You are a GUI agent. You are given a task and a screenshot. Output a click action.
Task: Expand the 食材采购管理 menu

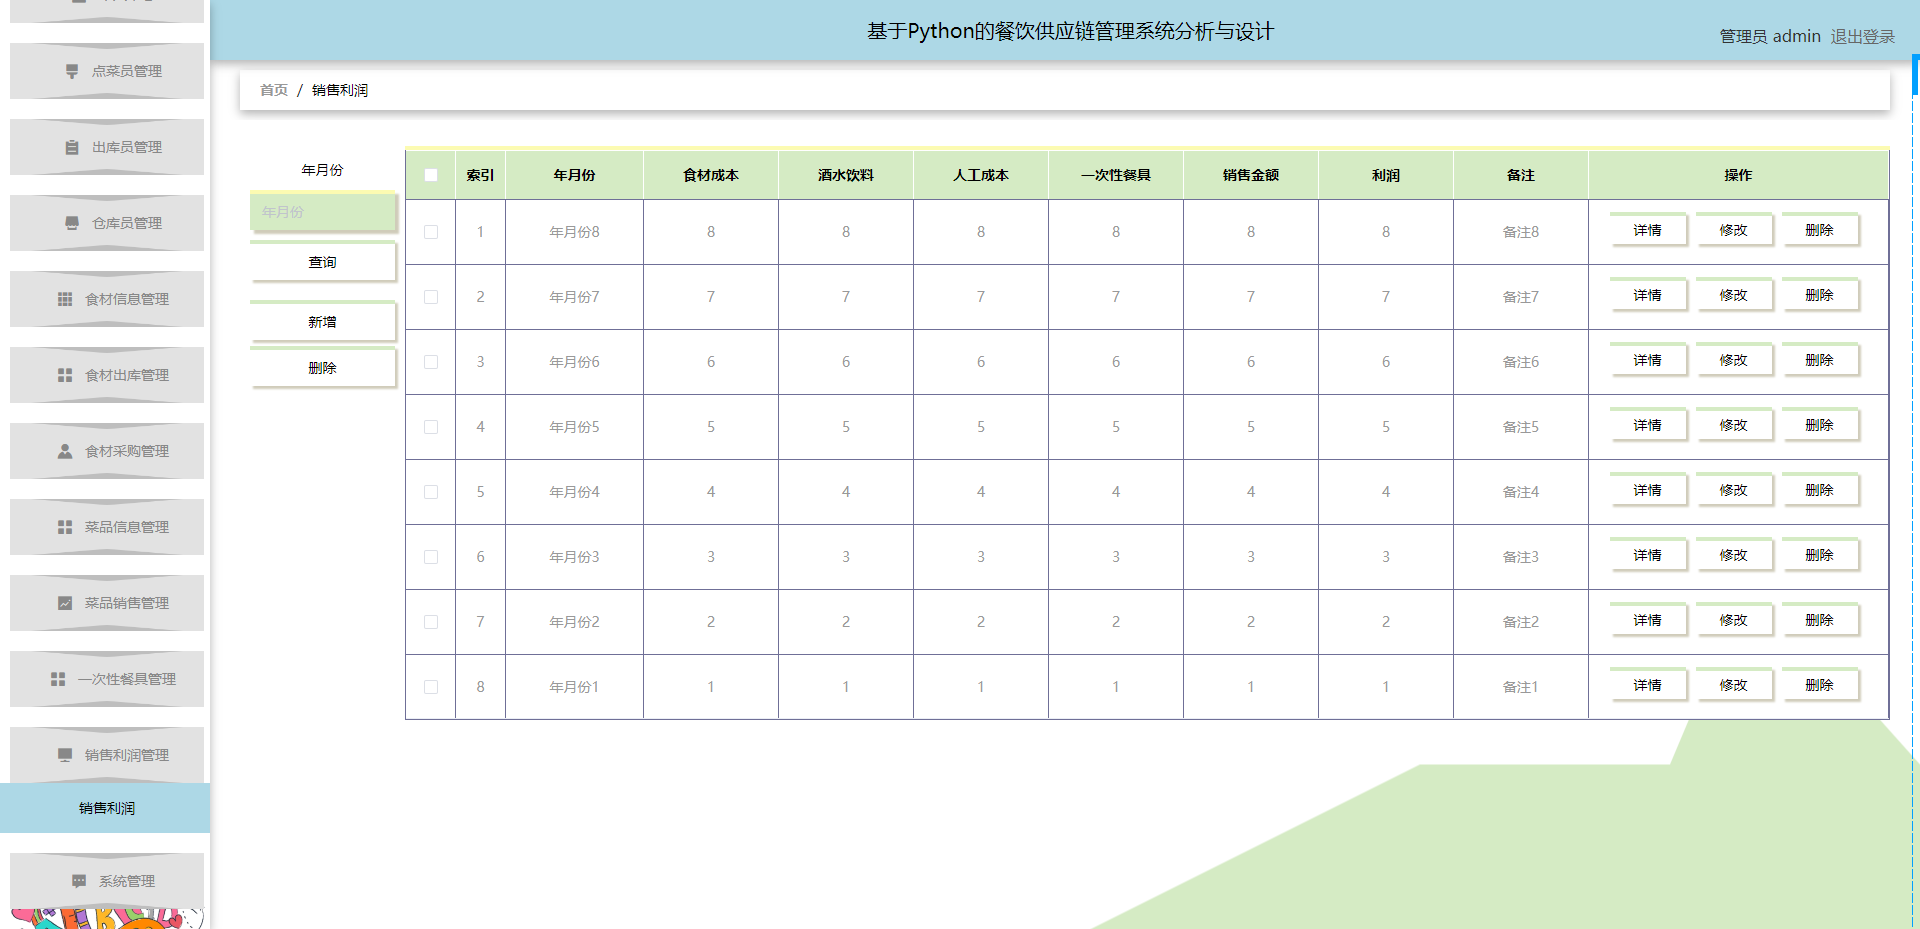tap(107, 451)
